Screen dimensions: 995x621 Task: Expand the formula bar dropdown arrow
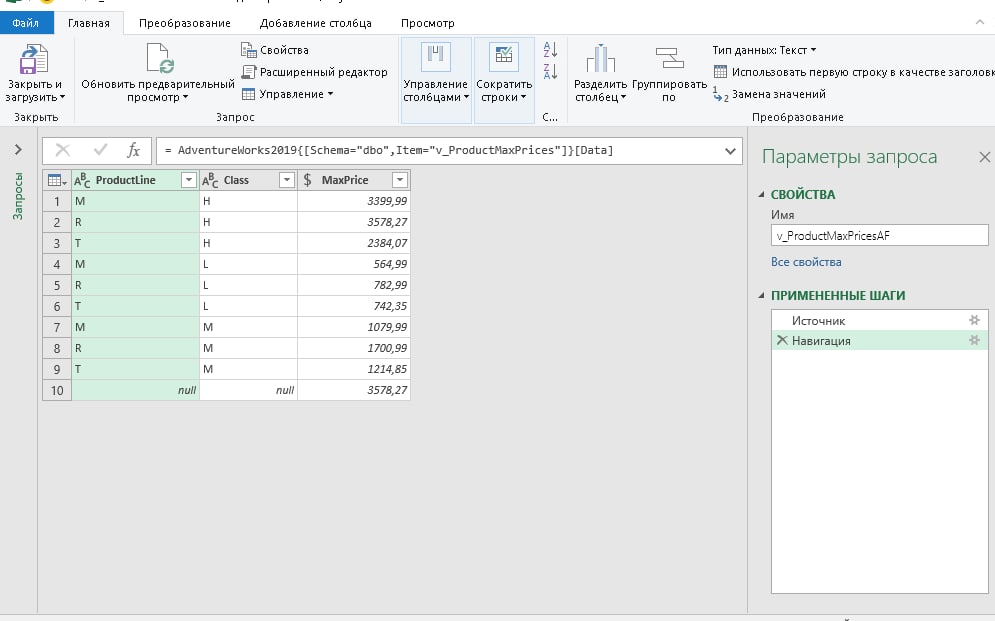[x=729, y=150]
